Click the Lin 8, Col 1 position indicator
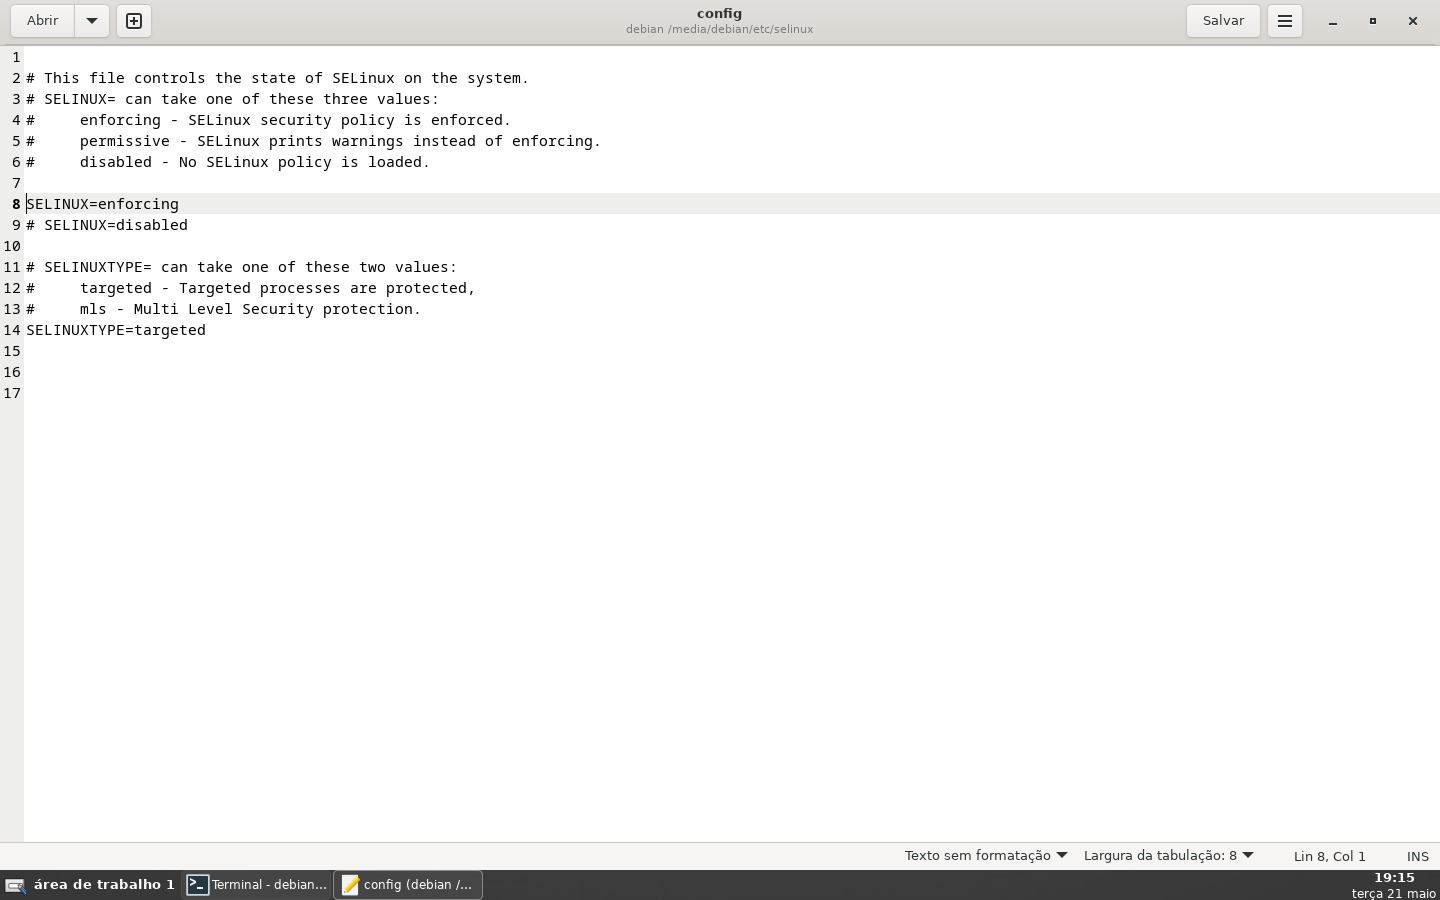 (x=1329, y=856)
